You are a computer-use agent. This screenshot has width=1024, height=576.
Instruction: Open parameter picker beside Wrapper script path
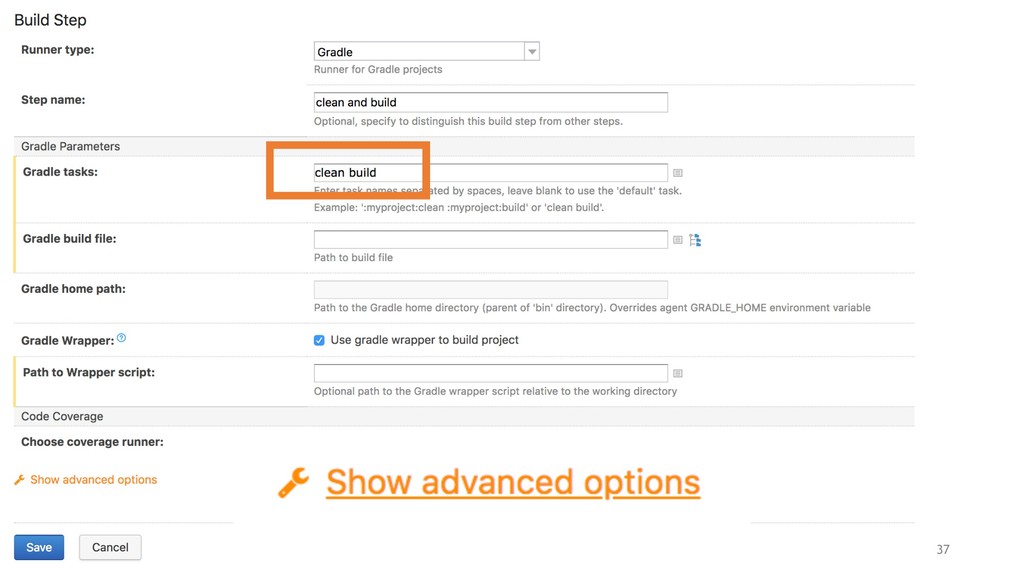point(678,374)
